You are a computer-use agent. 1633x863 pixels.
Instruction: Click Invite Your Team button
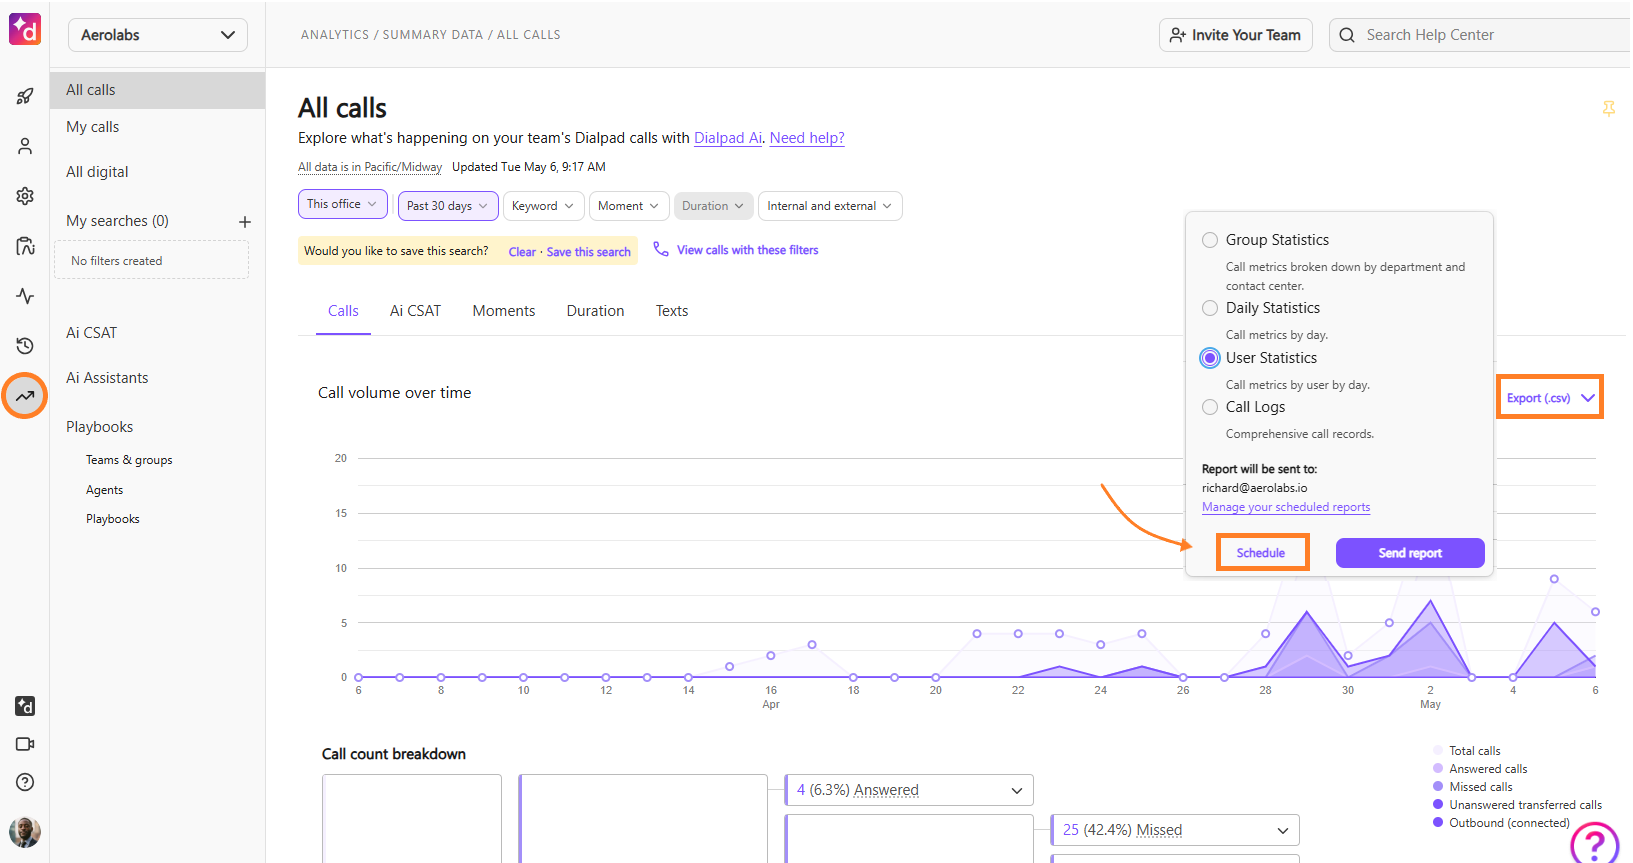1236,35
